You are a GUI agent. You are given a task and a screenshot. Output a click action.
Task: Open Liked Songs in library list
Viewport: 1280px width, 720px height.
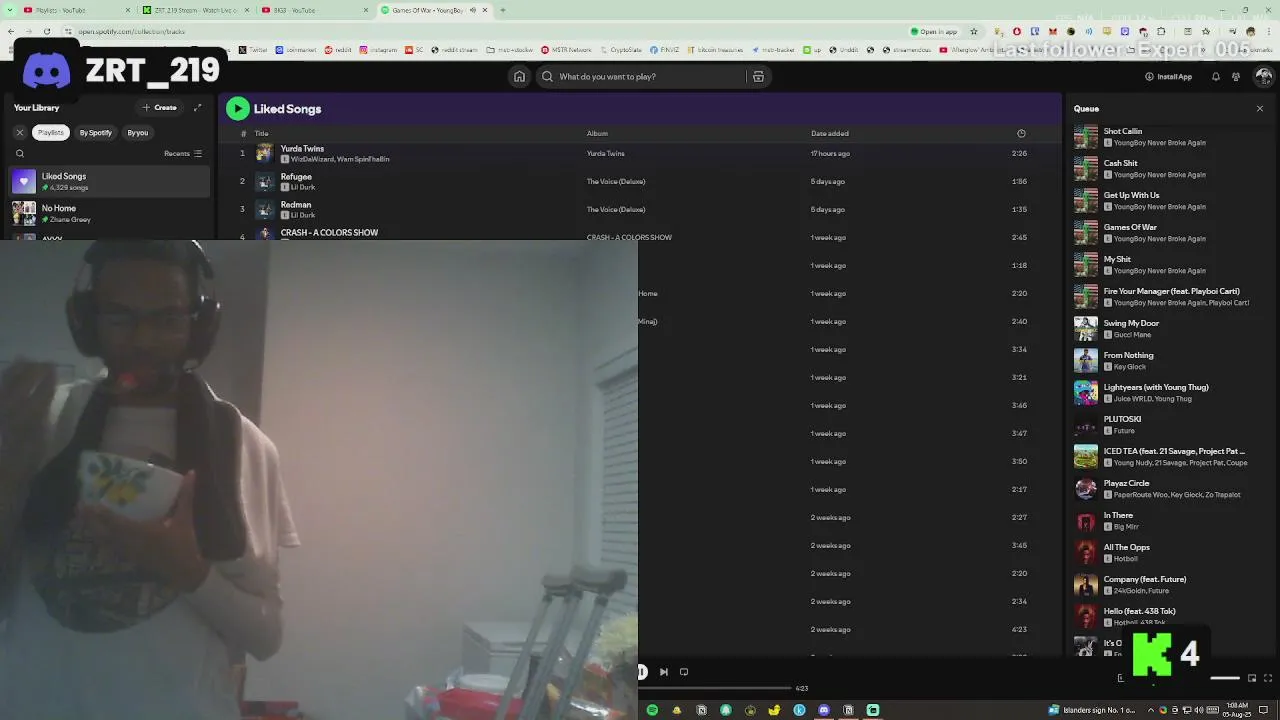click(x=110, y=181)
